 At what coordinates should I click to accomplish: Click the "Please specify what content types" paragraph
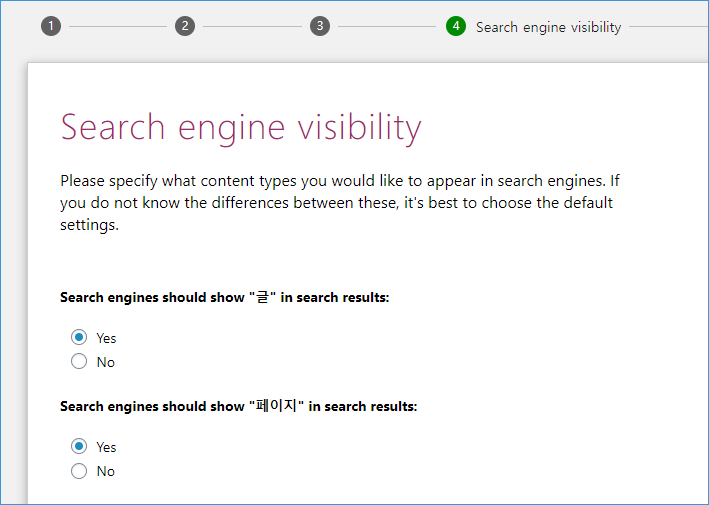[x=340, y=203]
